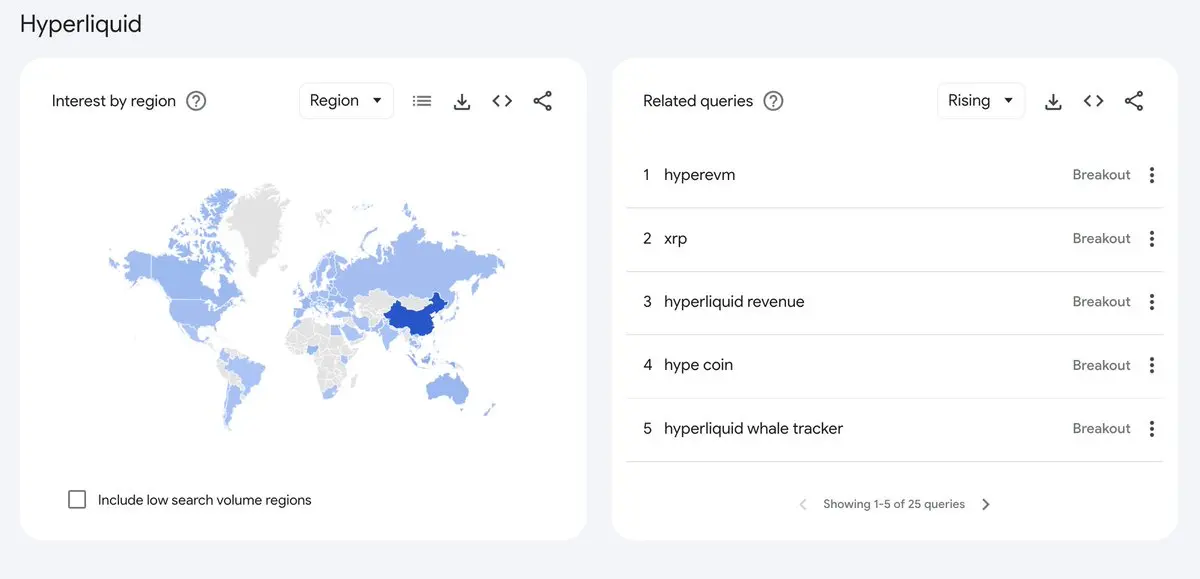Download Interest by region data as CSV
This screenshot has height=579, width=1200.
coord(462,101)
